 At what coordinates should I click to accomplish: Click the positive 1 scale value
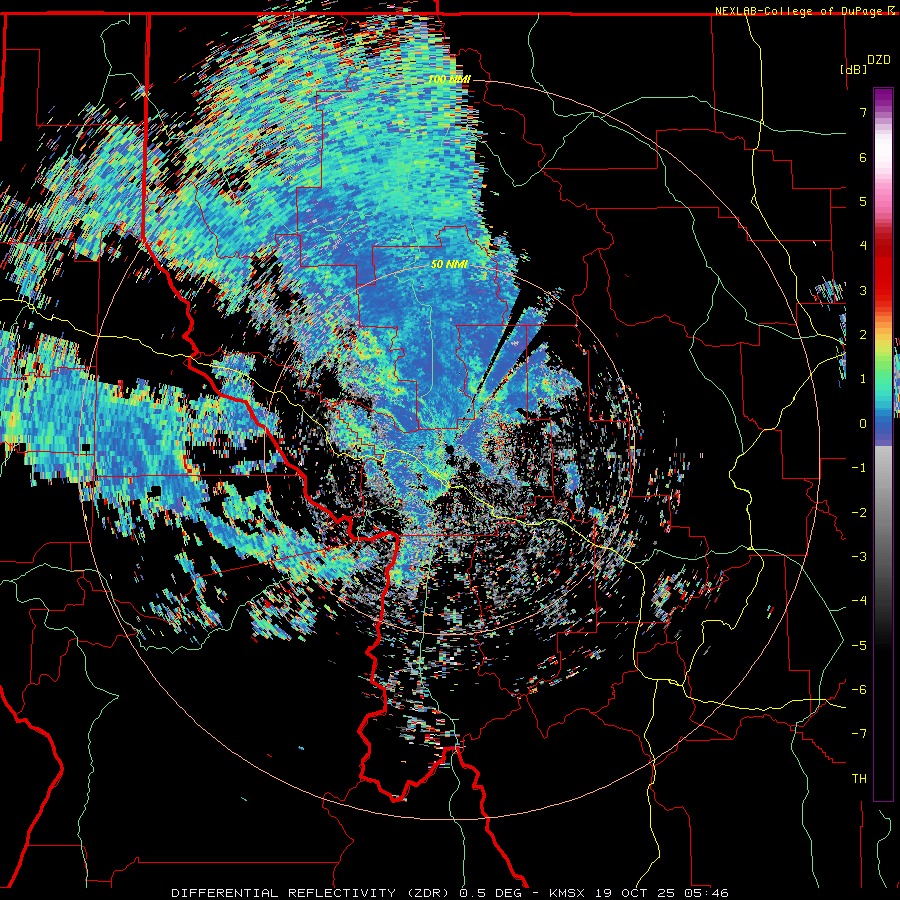(863, 379)
